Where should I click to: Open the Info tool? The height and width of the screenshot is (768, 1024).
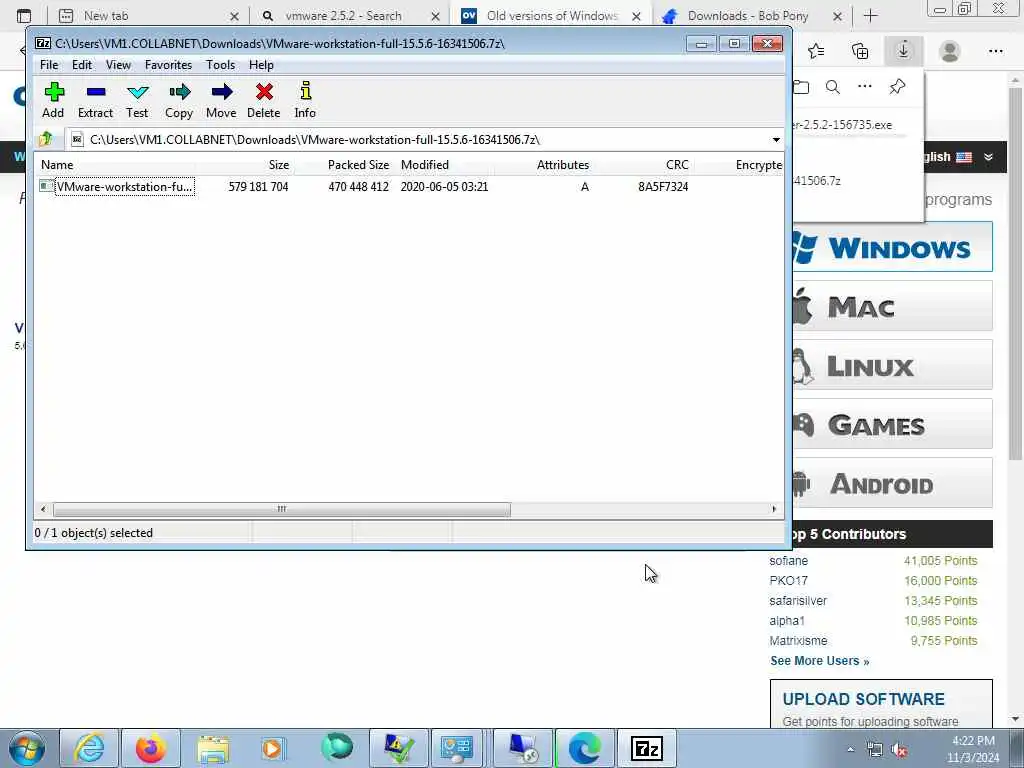305,100
